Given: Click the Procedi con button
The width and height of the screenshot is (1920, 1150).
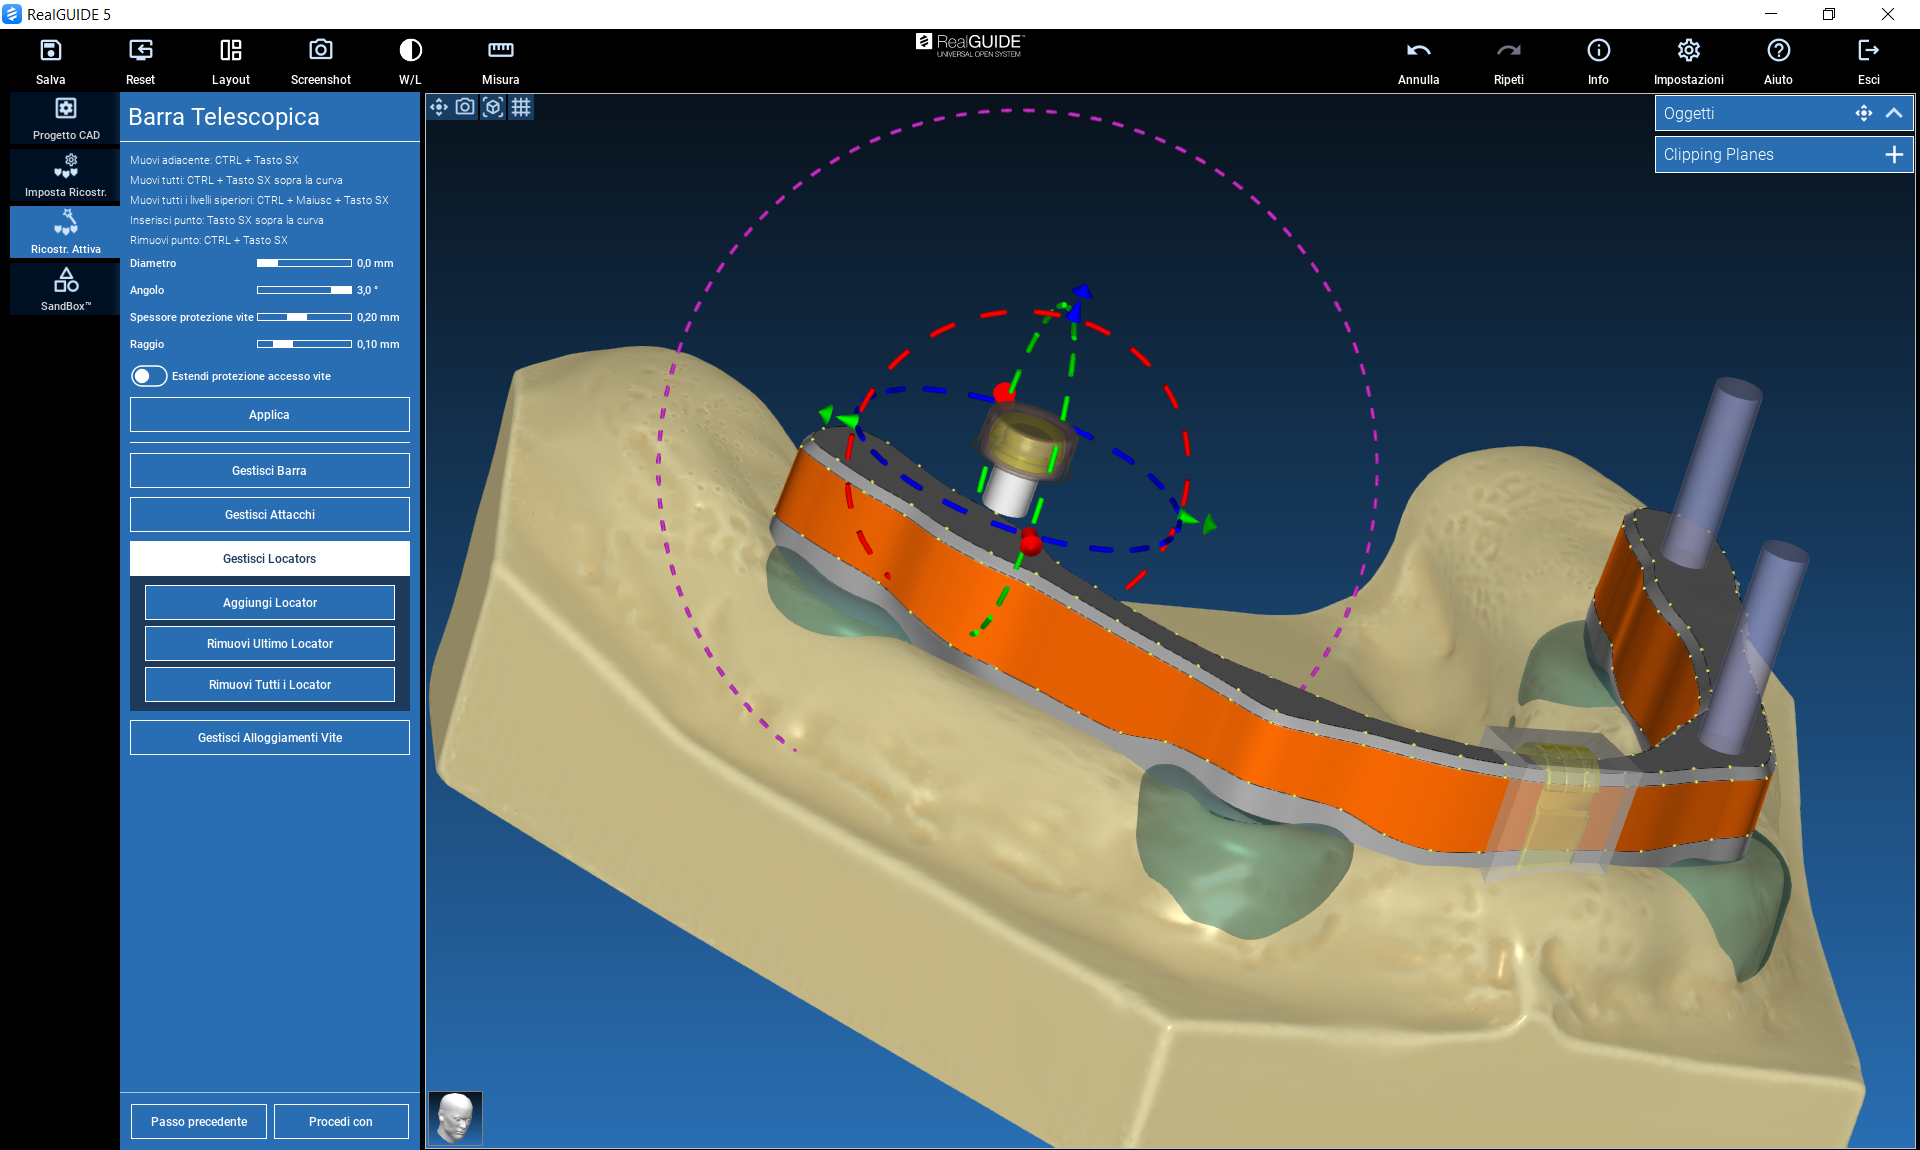Looking at the screenshot, I should click(x=340, y=1121).
